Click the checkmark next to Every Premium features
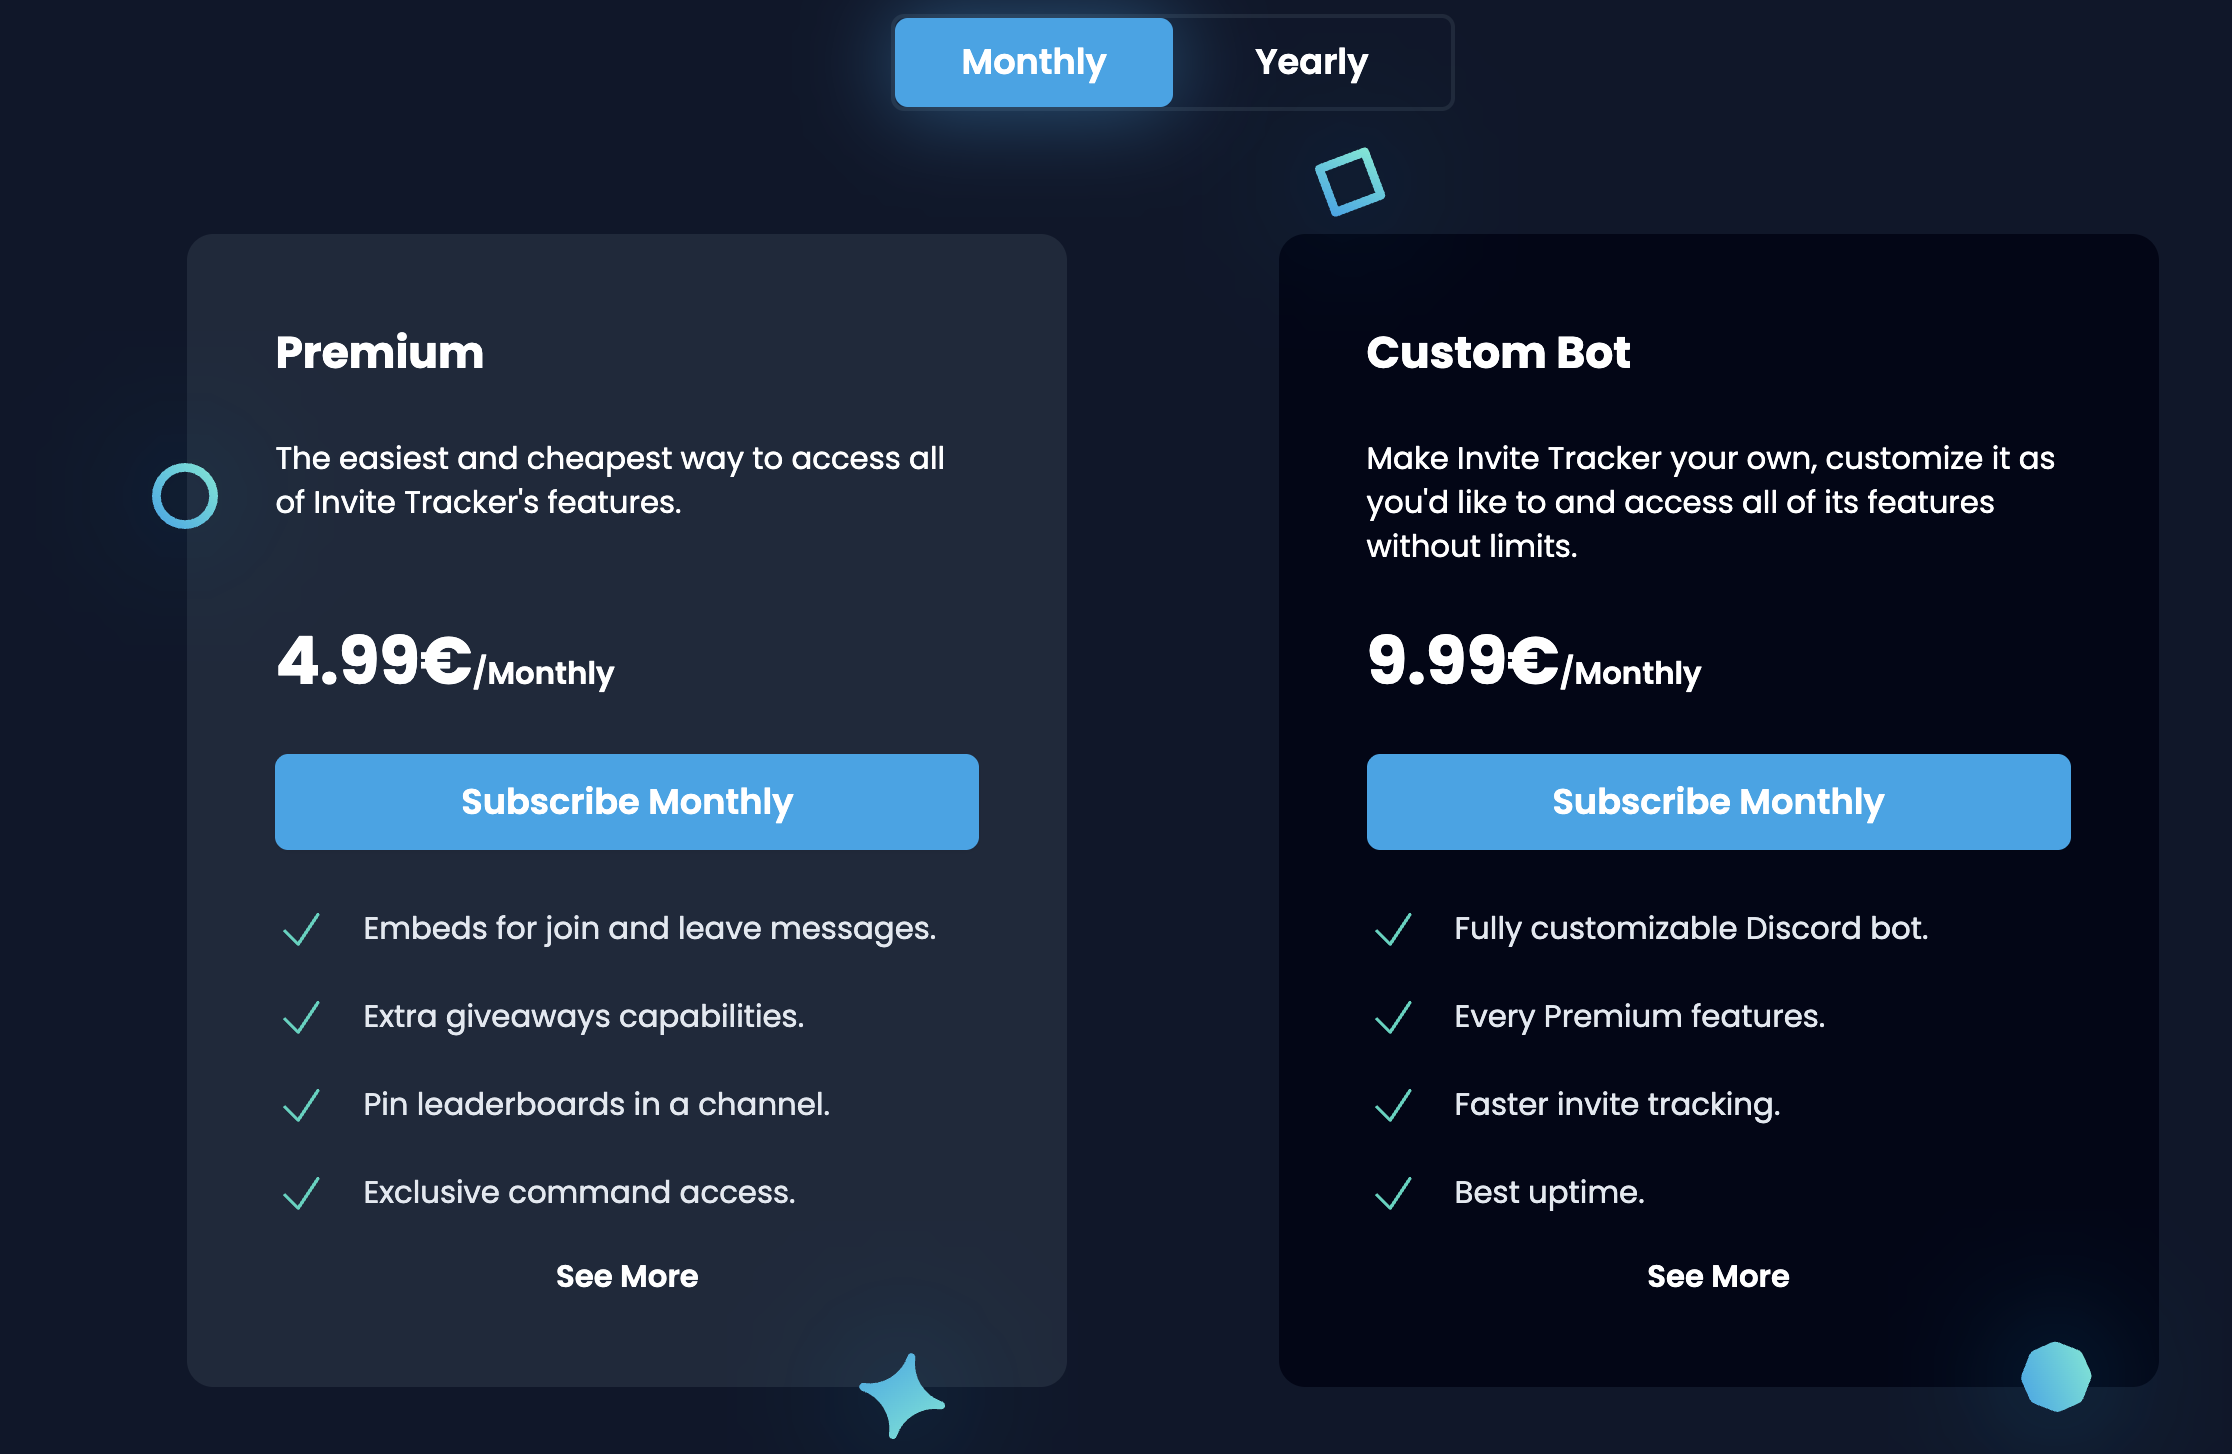2232x1454 pixels. click(1393, 1017)
